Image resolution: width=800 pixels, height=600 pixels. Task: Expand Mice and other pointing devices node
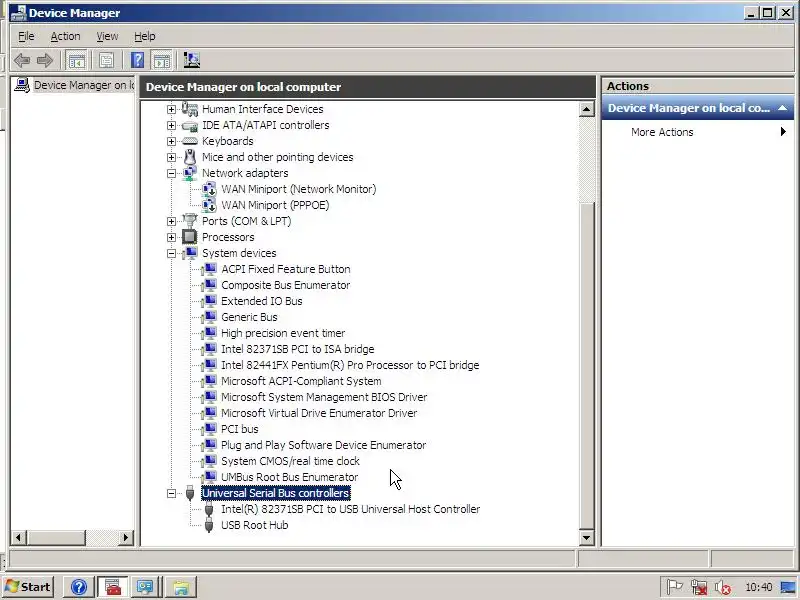[171, 157]
